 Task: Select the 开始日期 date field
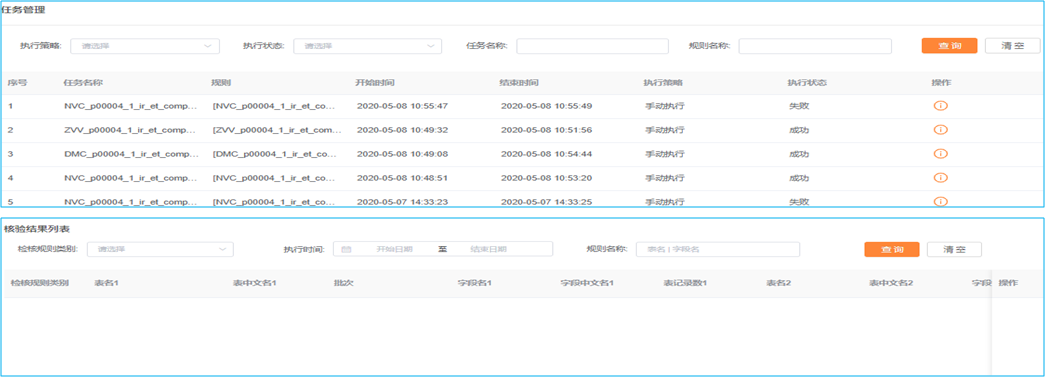click(x=395, y=249)
